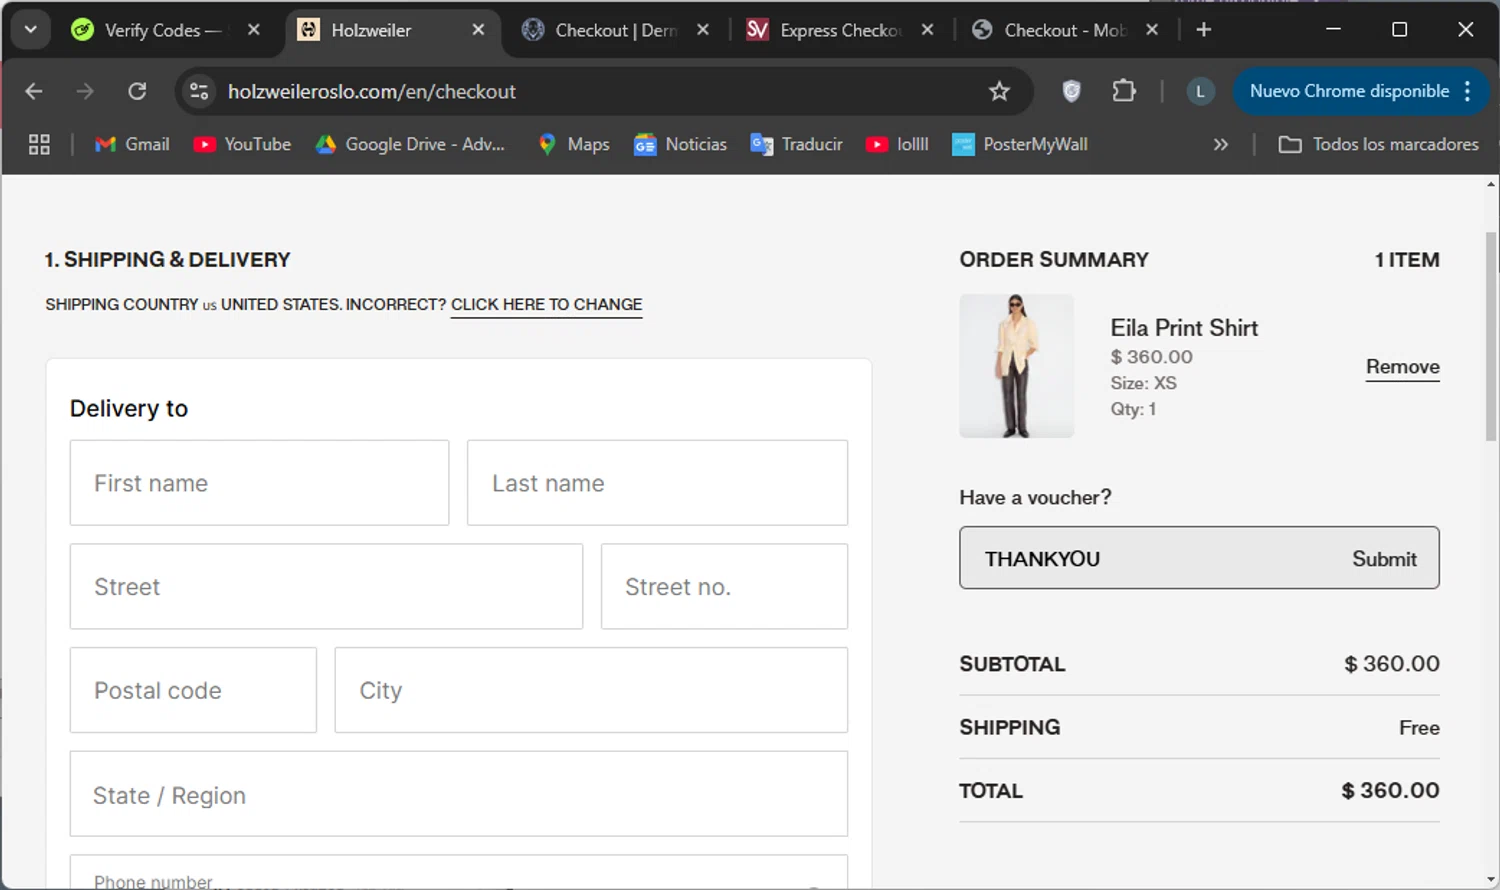The width and height of the screenshot is (1500, 890).
Task: Click the Eila Print Shirt product thumbnail
Action: (1016, 366)
